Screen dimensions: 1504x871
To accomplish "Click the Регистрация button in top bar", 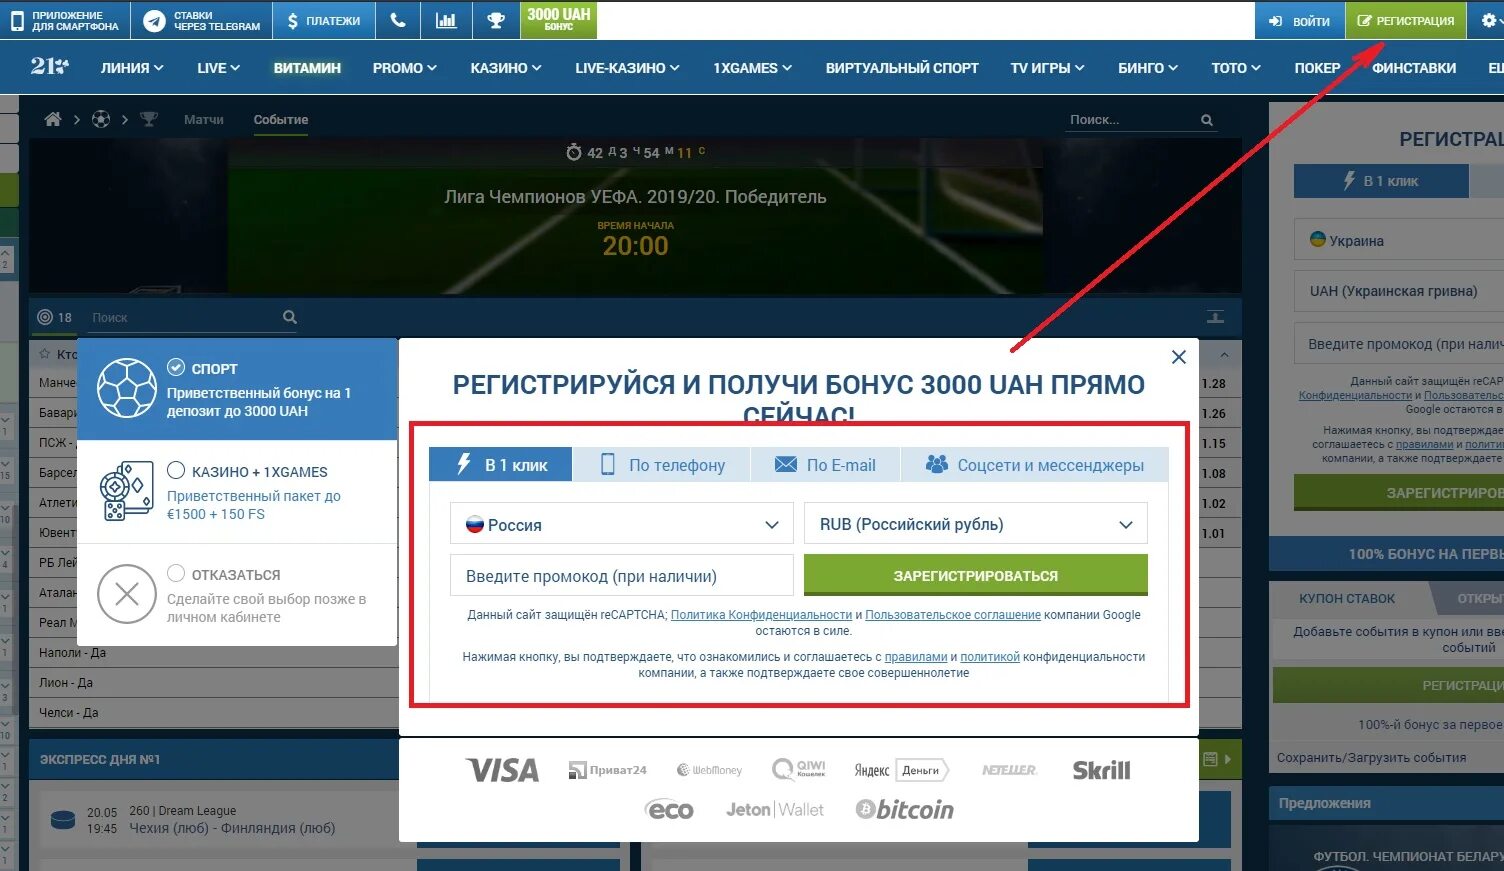I will 1405,20.
